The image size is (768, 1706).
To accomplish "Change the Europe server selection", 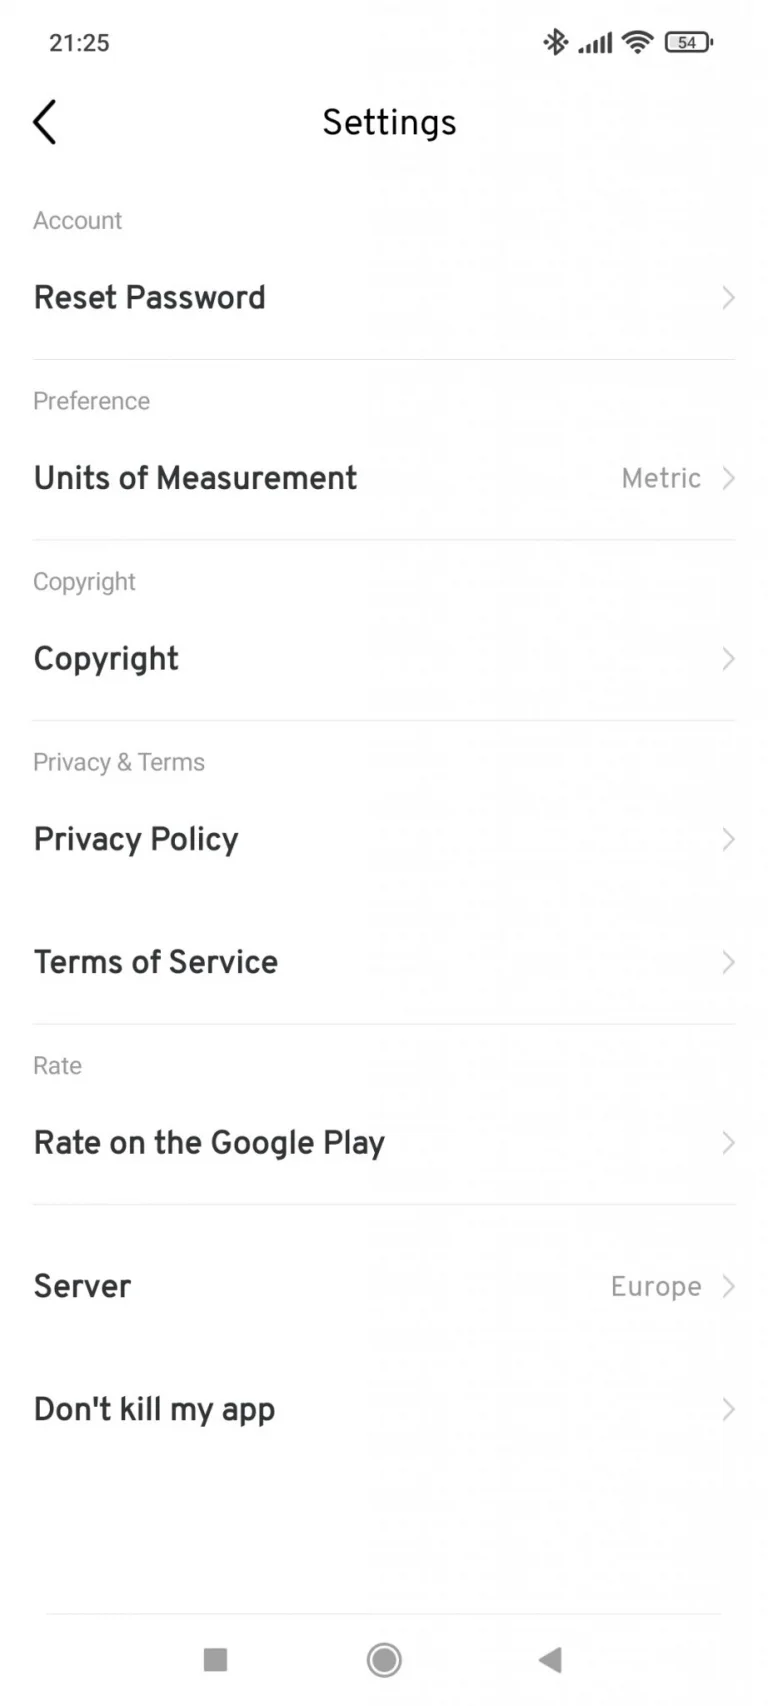I will 656,1286.
